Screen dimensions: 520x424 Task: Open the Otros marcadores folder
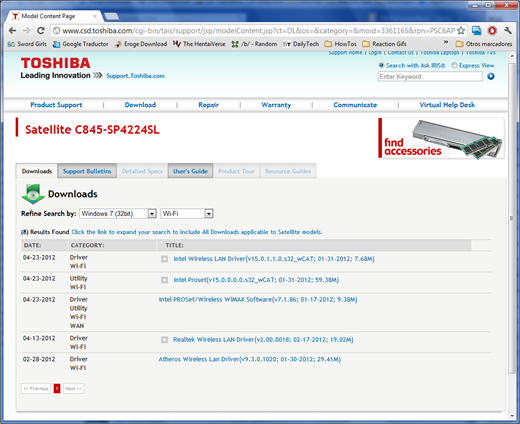click(x=484, y=44)
